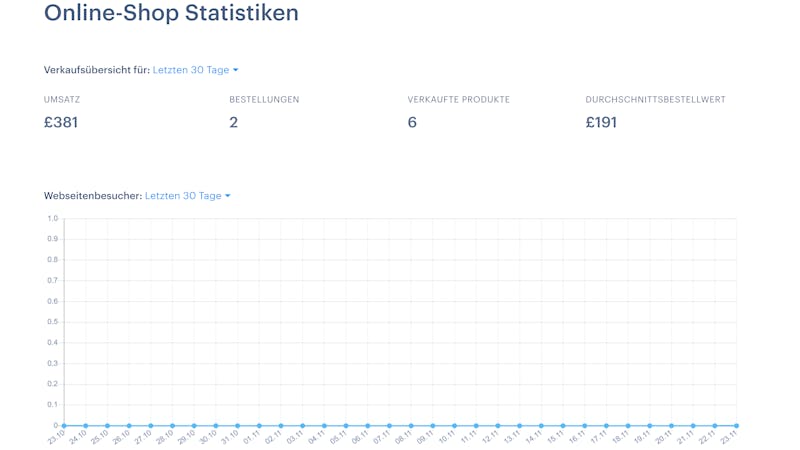Click the UMSATZ label
This screenshot has height=450, width=800.
(x=62, y=99)
